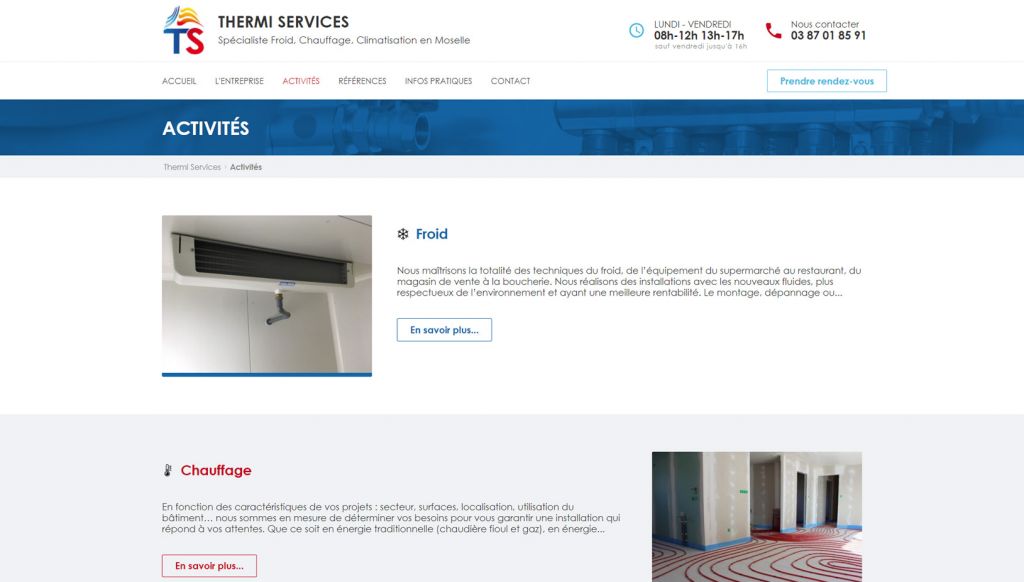
Task: Open the Froid heading link
Action: click(432, 234)
